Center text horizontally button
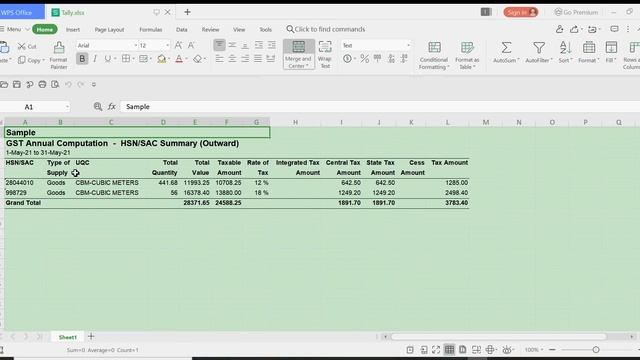The image size is (640, 360). click(x=232, y=59)
